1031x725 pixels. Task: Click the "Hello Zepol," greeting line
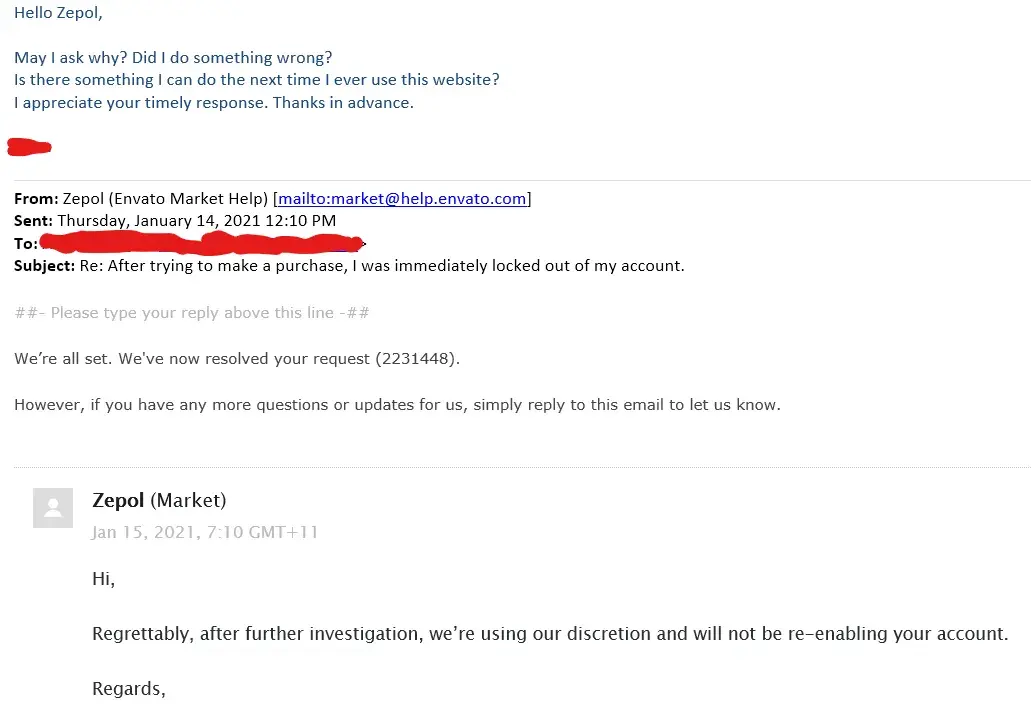tap(58, 14)
